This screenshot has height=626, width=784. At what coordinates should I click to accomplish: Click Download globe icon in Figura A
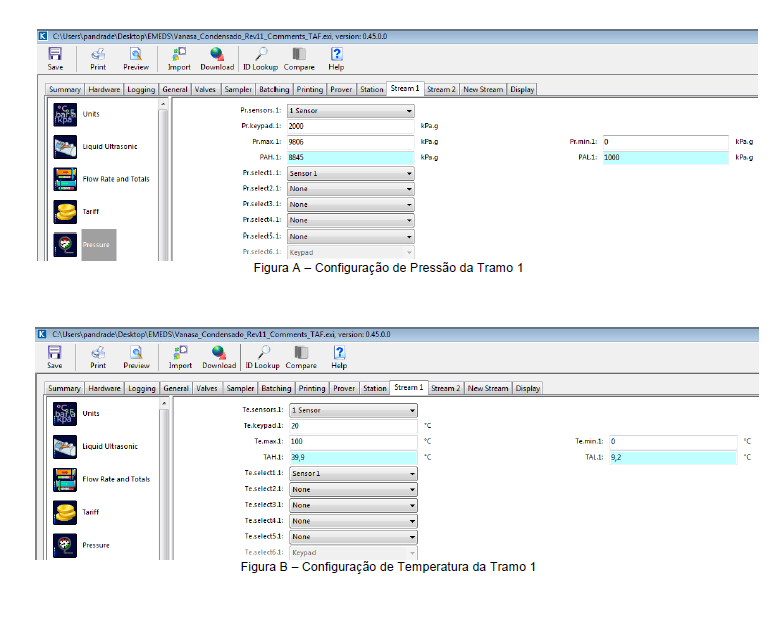click(217, 54)
